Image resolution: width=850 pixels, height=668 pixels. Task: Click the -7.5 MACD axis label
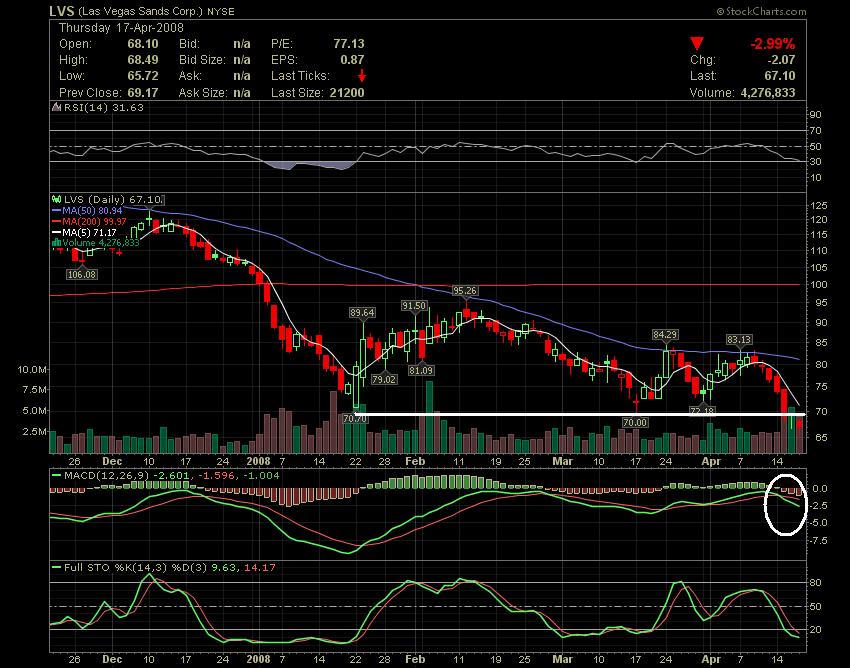pyautogui.click(x=819, y=541)
